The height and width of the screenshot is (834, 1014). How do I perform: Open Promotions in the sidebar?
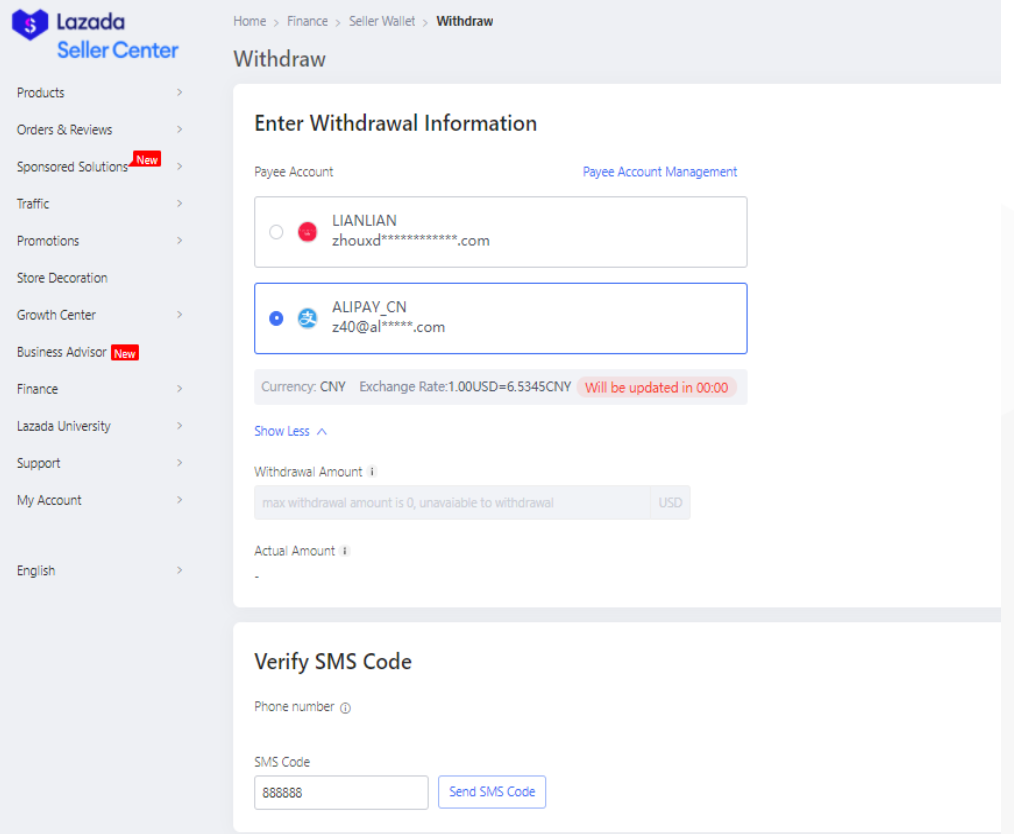[48, 241]
